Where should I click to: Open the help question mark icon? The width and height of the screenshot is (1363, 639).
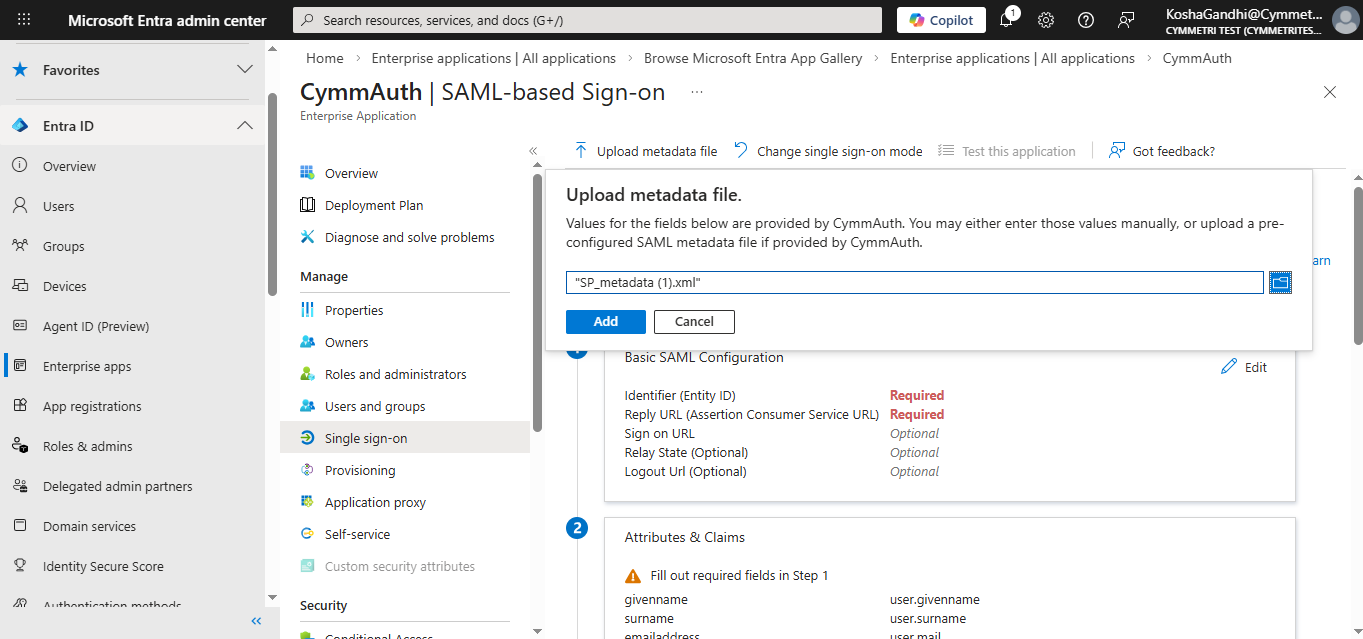coord(1086,20)
